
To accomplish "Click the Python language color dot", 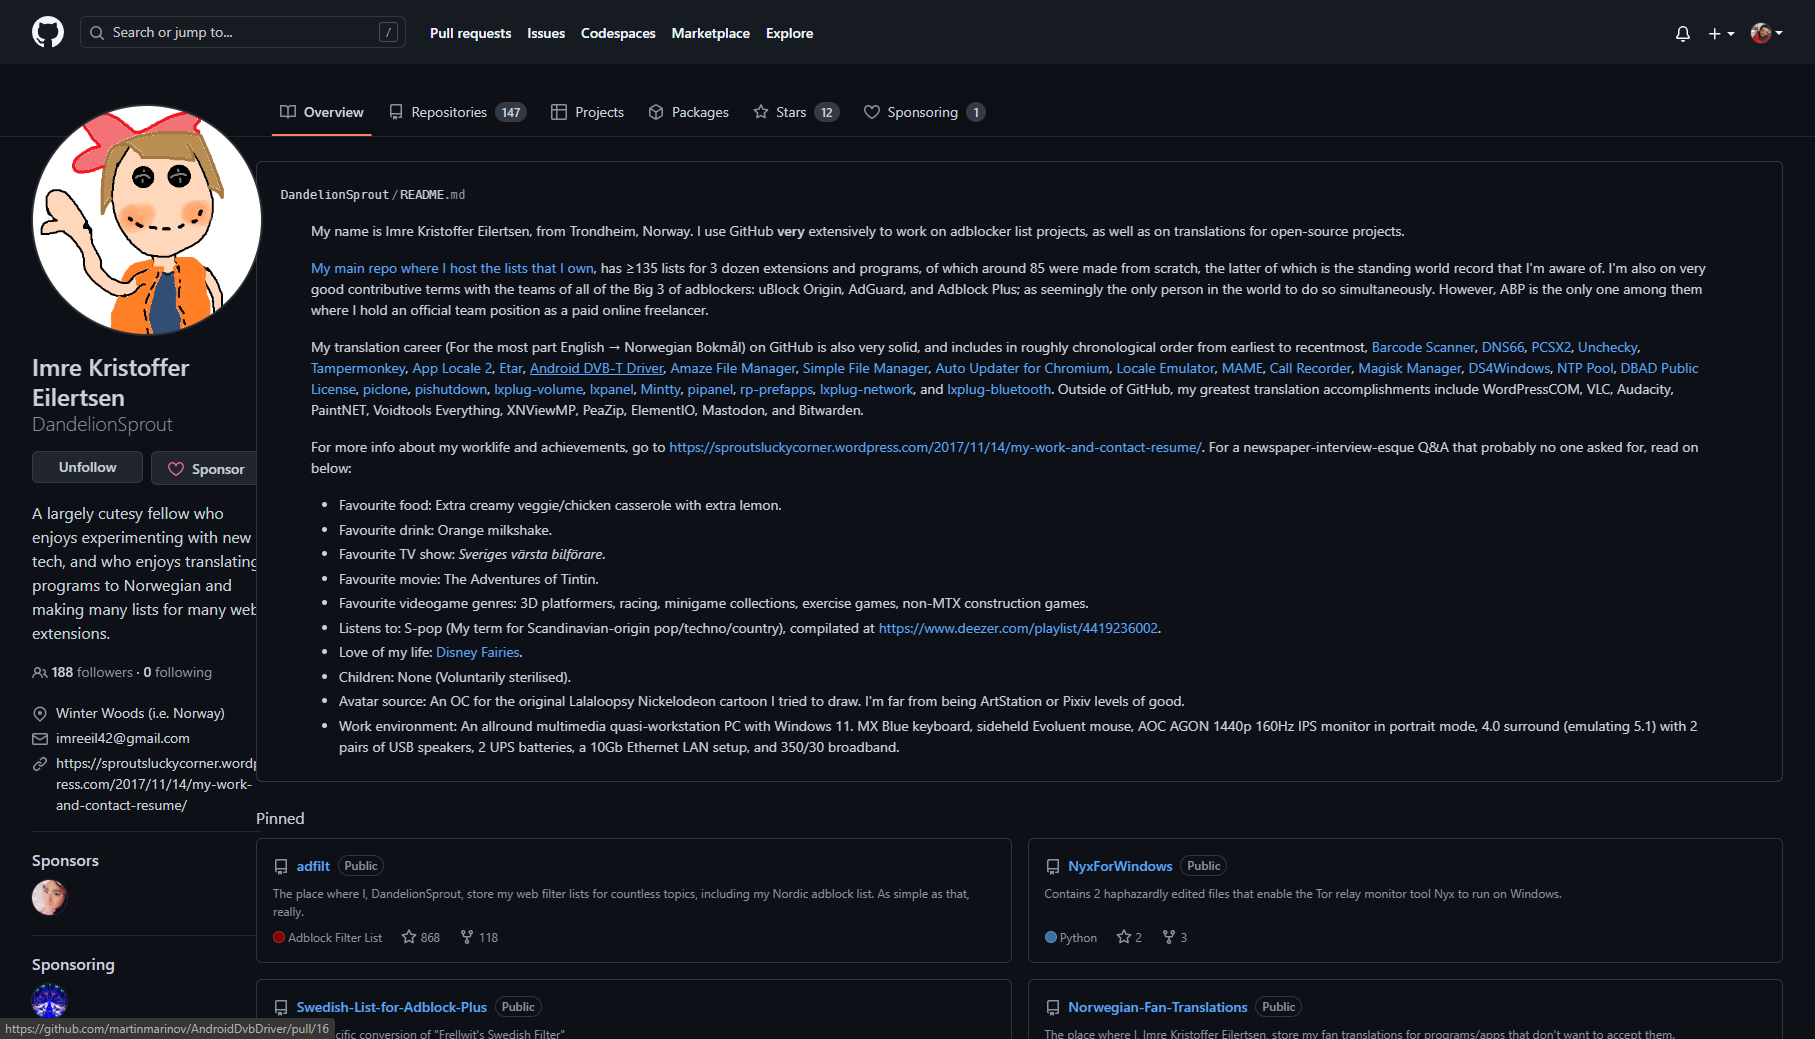I will pos(1051,937).
